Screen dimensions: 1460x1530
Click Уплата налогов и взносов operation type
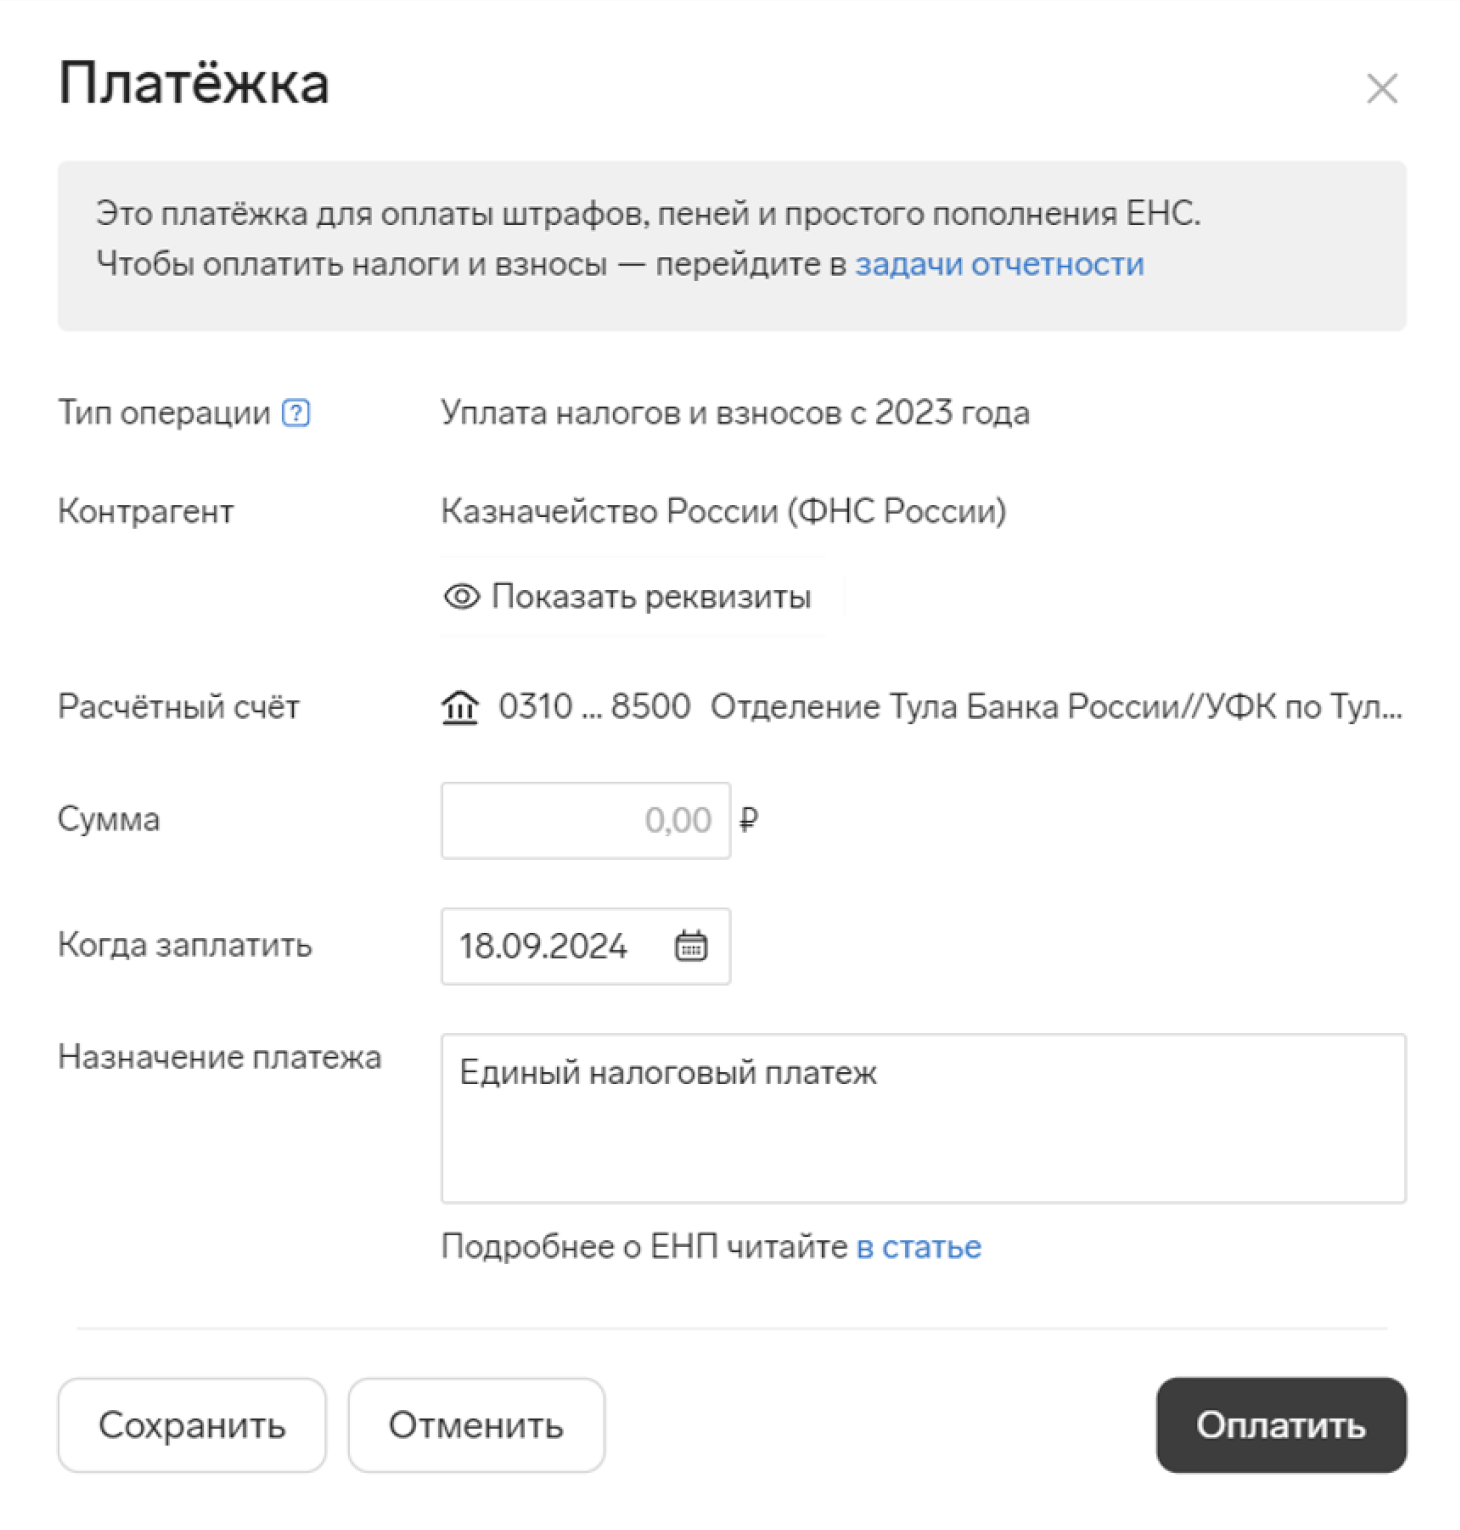[735, 413]
